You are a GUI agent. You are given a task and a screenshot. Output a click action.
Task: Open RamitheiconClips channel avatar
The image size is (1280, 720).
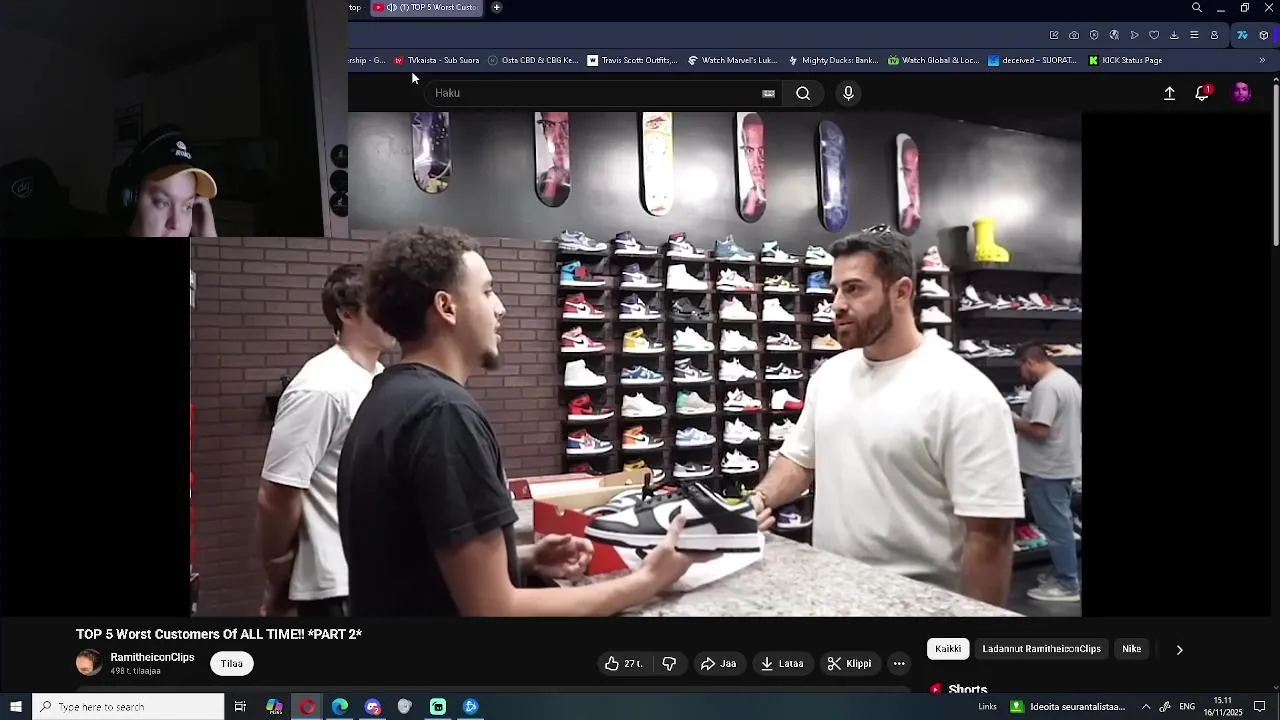(89, 663)
